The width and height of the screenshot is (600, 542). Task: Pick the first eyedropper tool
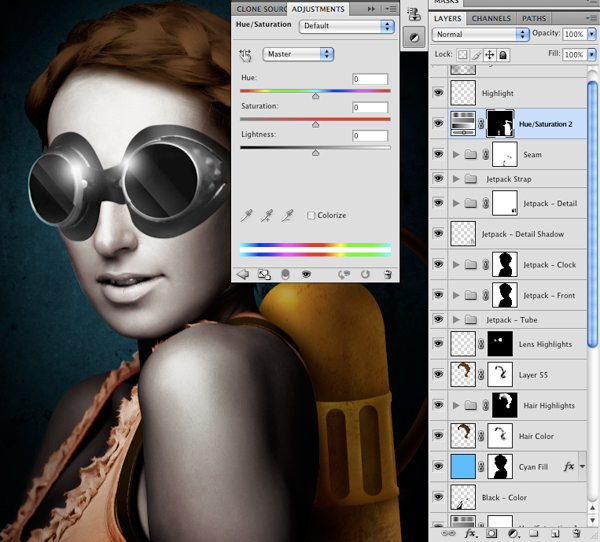246,215
